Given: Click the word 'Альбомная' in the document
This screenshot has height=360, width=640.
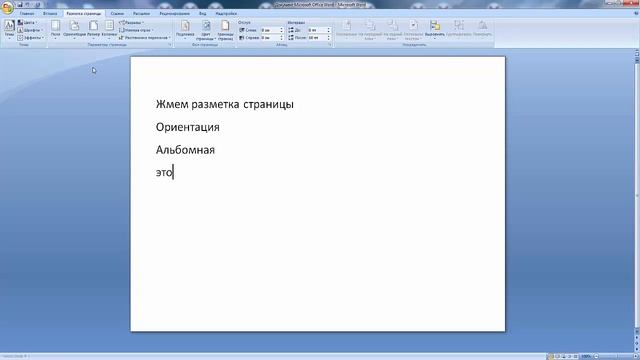Looking at the screenshot, I should (x=185, y=150).
